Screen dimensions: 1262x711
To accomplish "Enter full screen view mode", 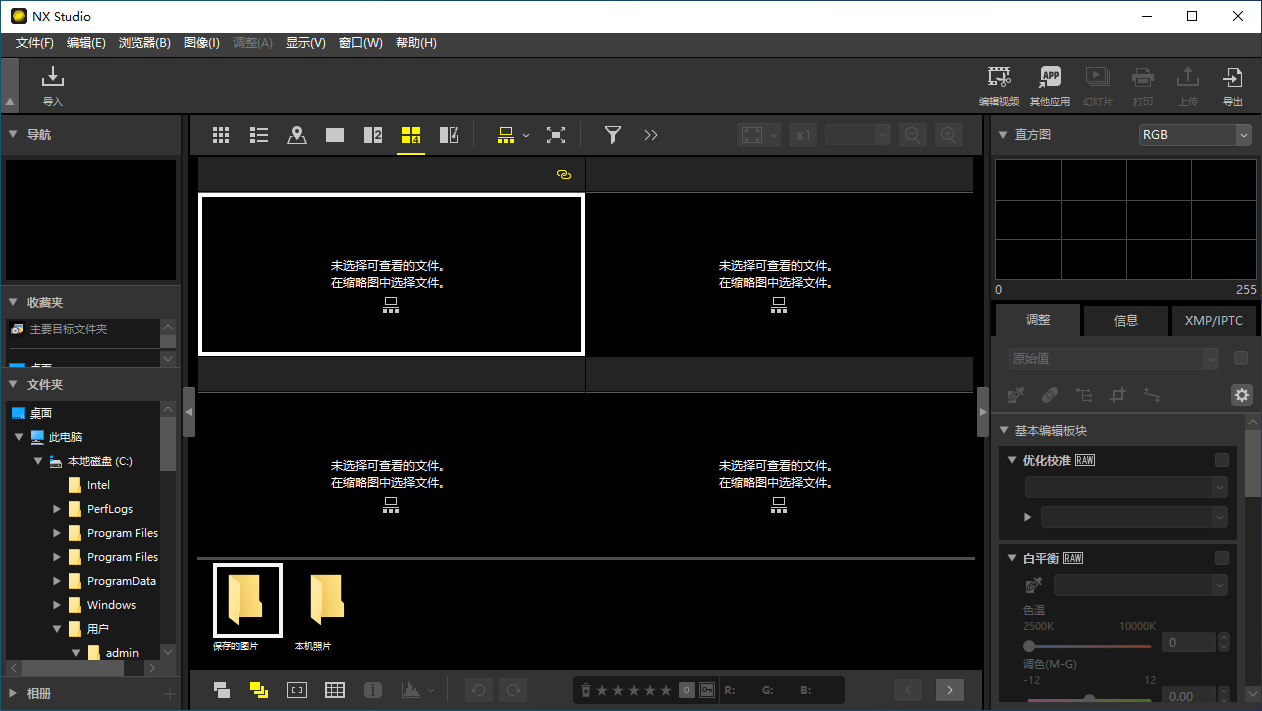I will [556, 134].
